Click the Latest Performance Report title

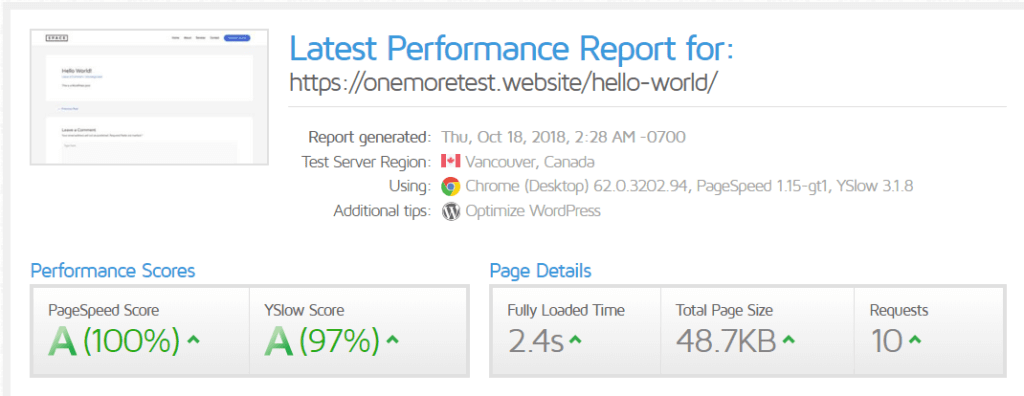pos(511,48)
